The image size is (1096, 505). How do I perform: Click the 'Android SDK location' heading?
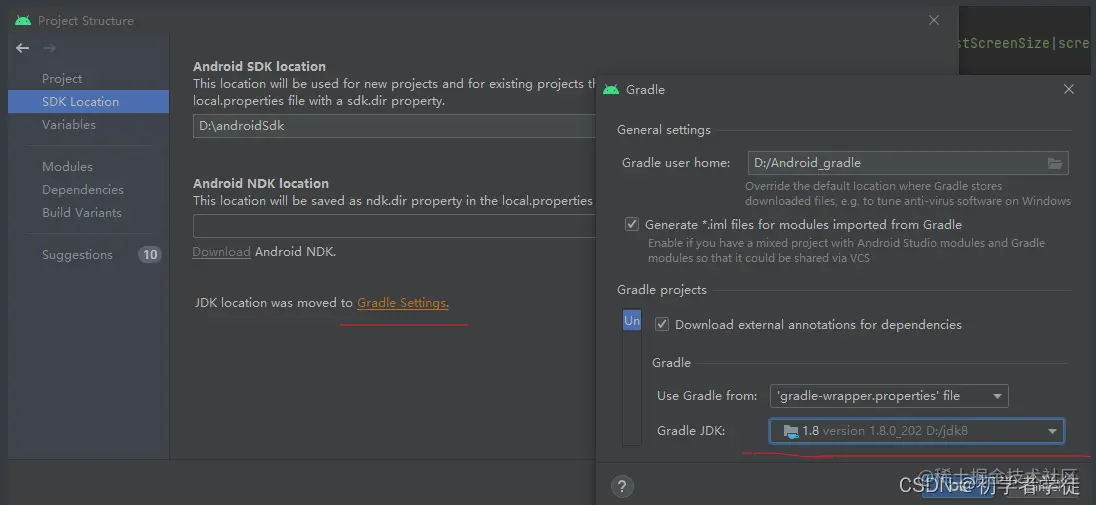tap(259, 66)
